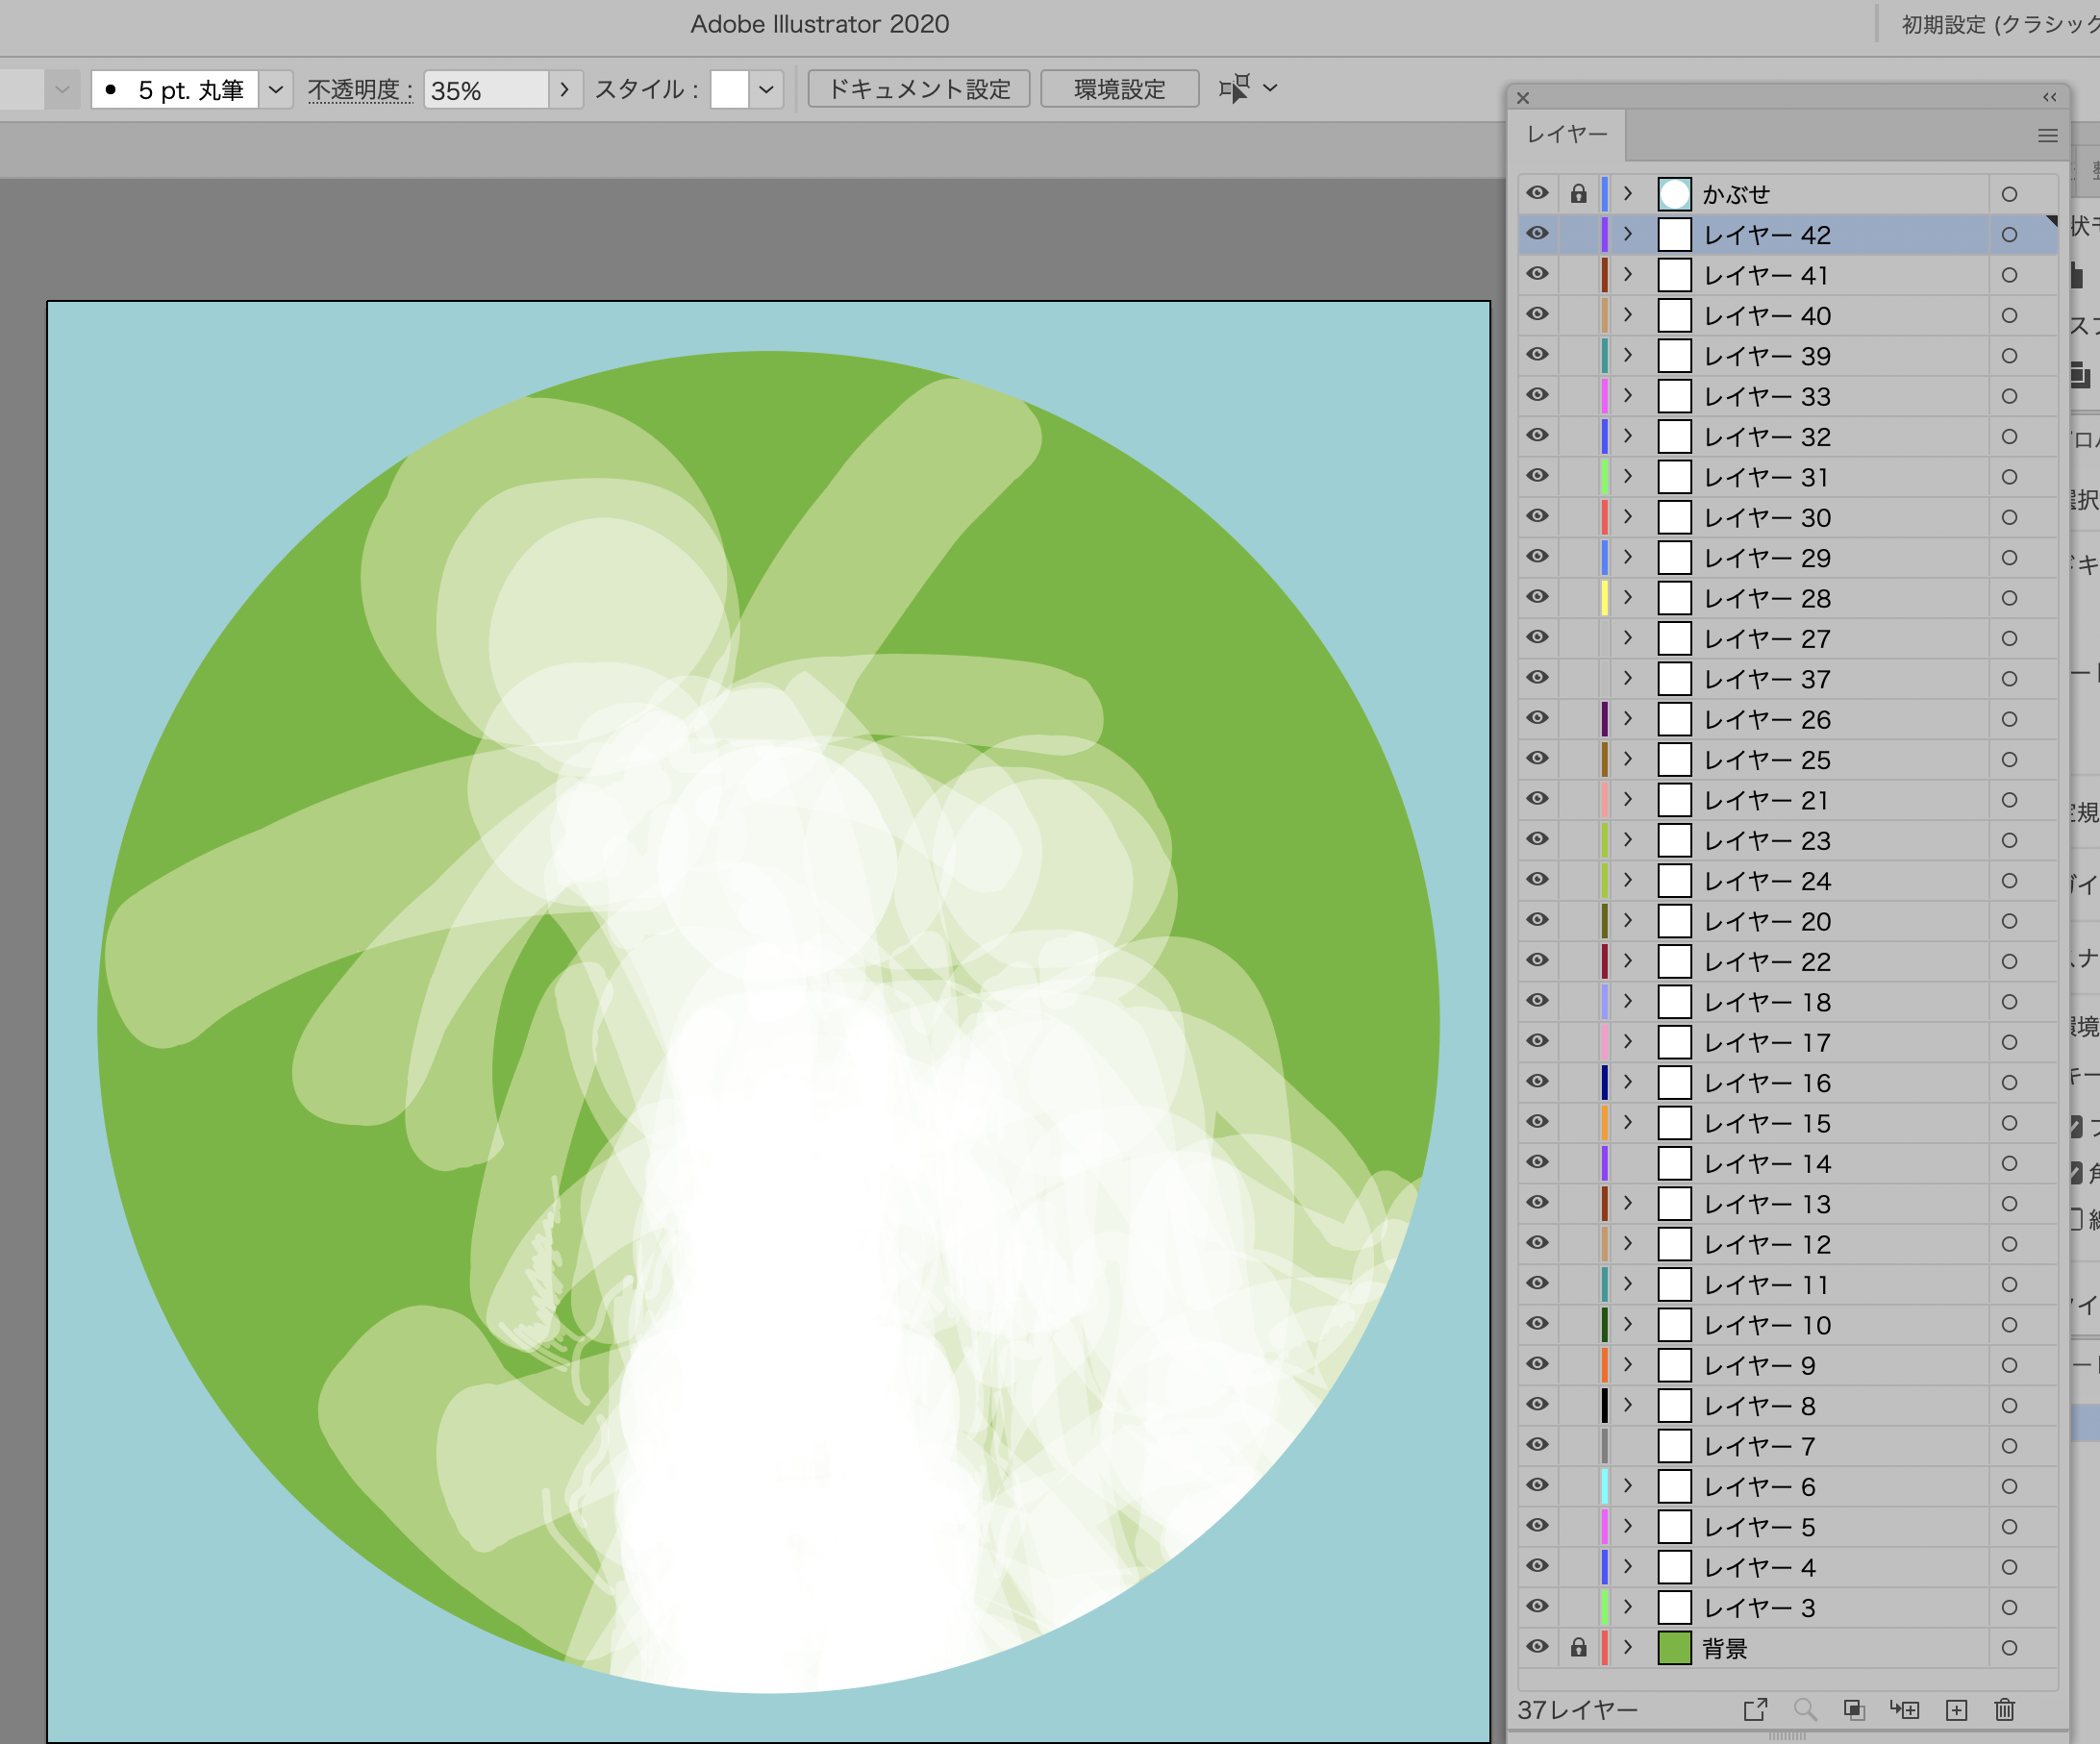The width and height of the screenshot is (2100, 1744).
Task: Click the thumbnail of レイヤー 14
Action: point(1675,1163)
